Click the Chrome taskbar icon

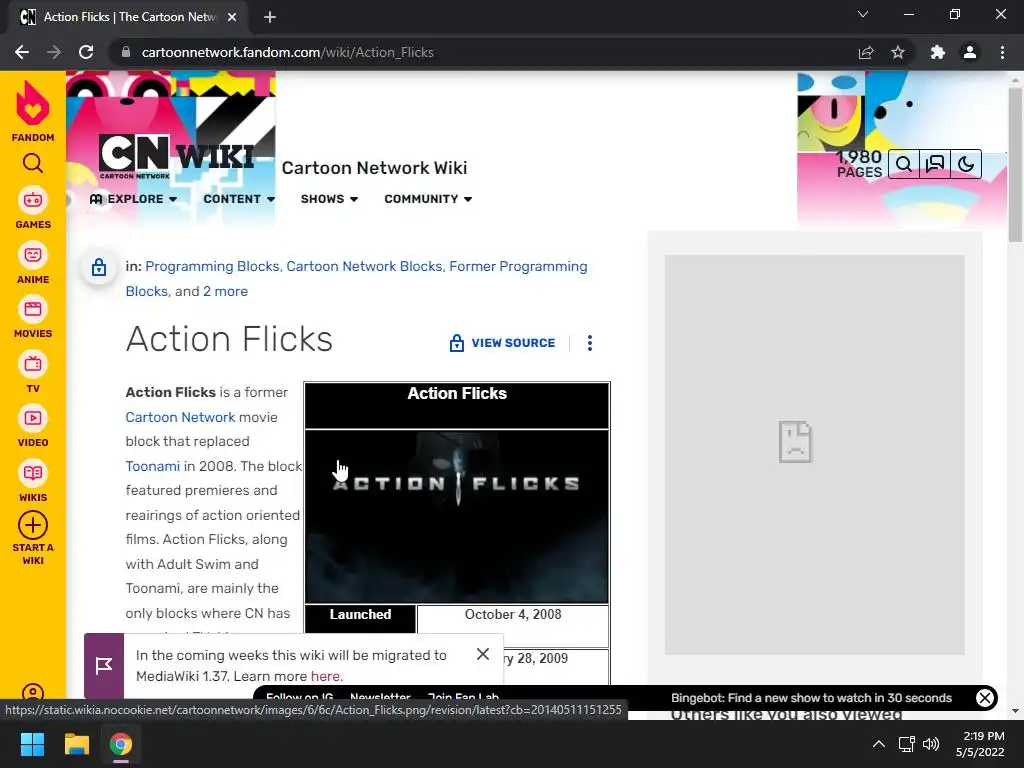(121, 744)
